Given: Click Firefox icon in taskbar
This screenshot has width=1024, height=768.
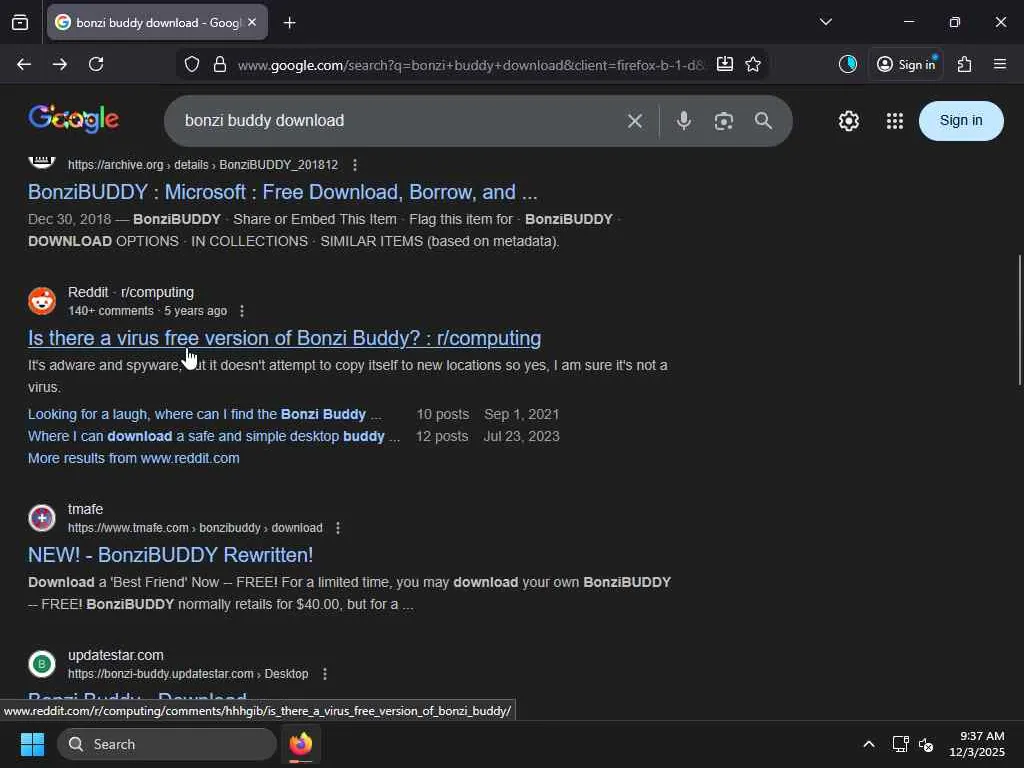Looking at the screenshot, I should click(x=301, y=744).
